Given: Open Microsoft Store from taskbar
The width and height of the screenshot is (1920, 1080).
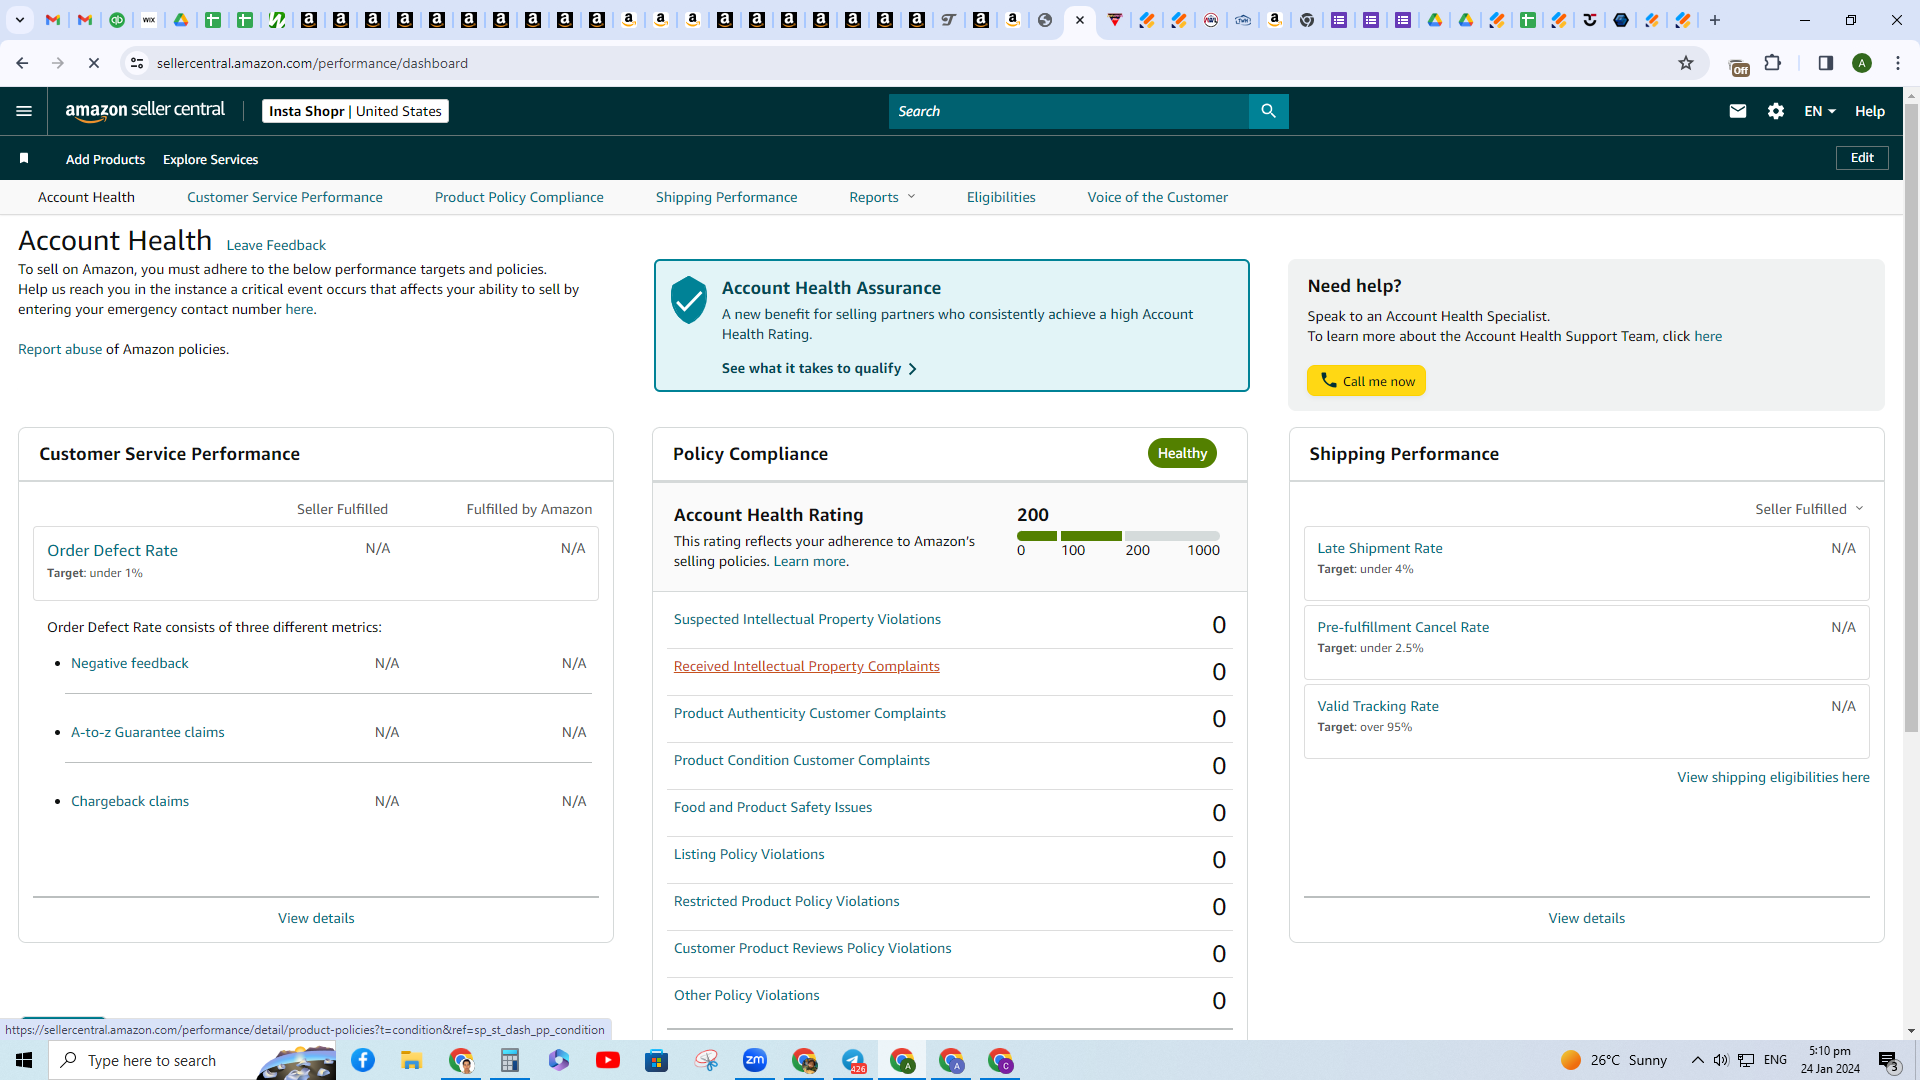Looking at the screenshot, I should (x=657, y=1060).
